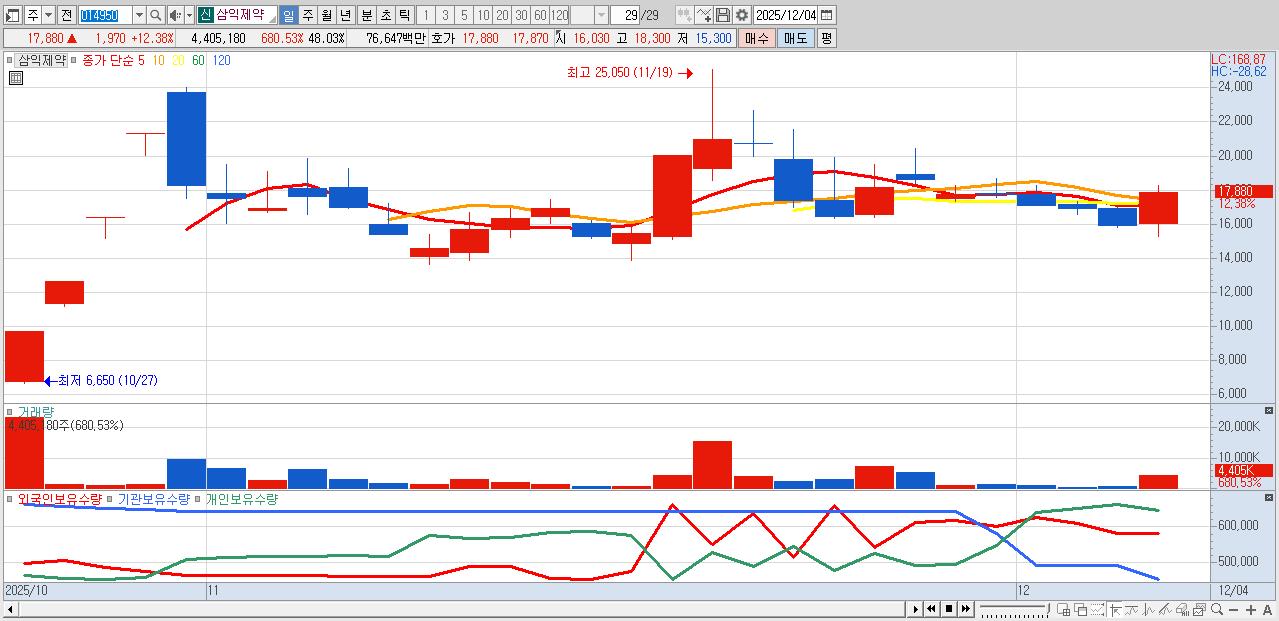The width and height of the screenshot is (1279, 621).
Task: Select interval preset 30
Action: point(521,15)
